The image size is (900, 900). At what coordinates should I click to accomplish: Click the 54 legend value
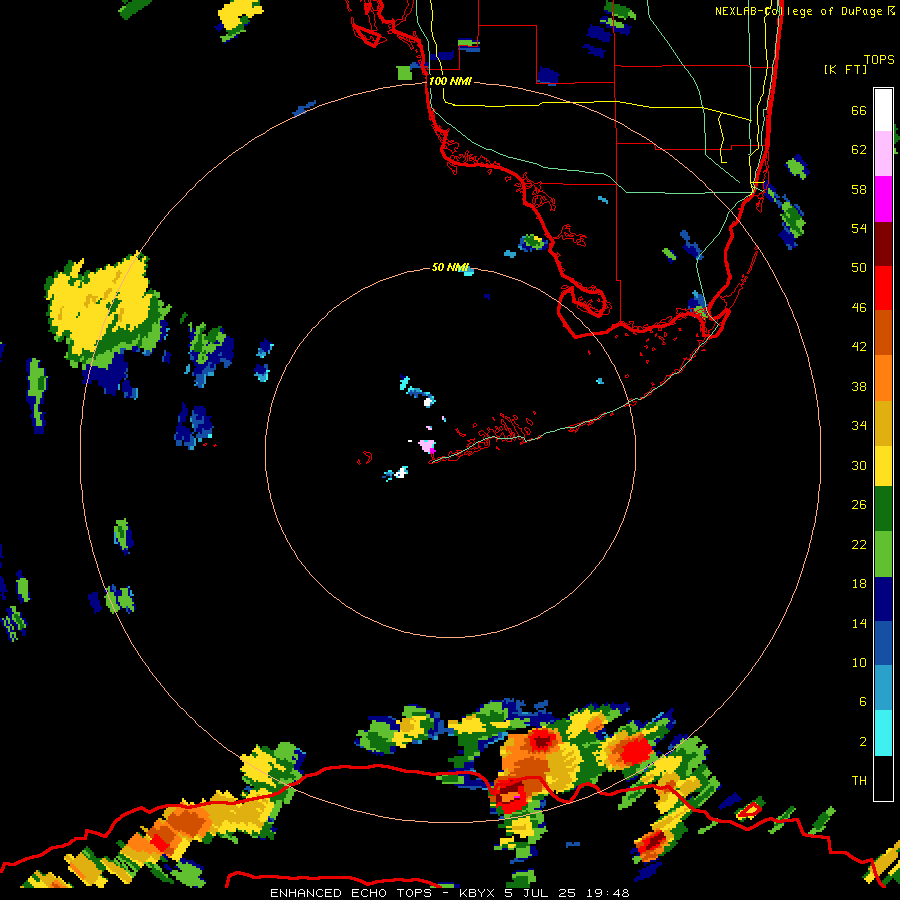tap(859, 228)
